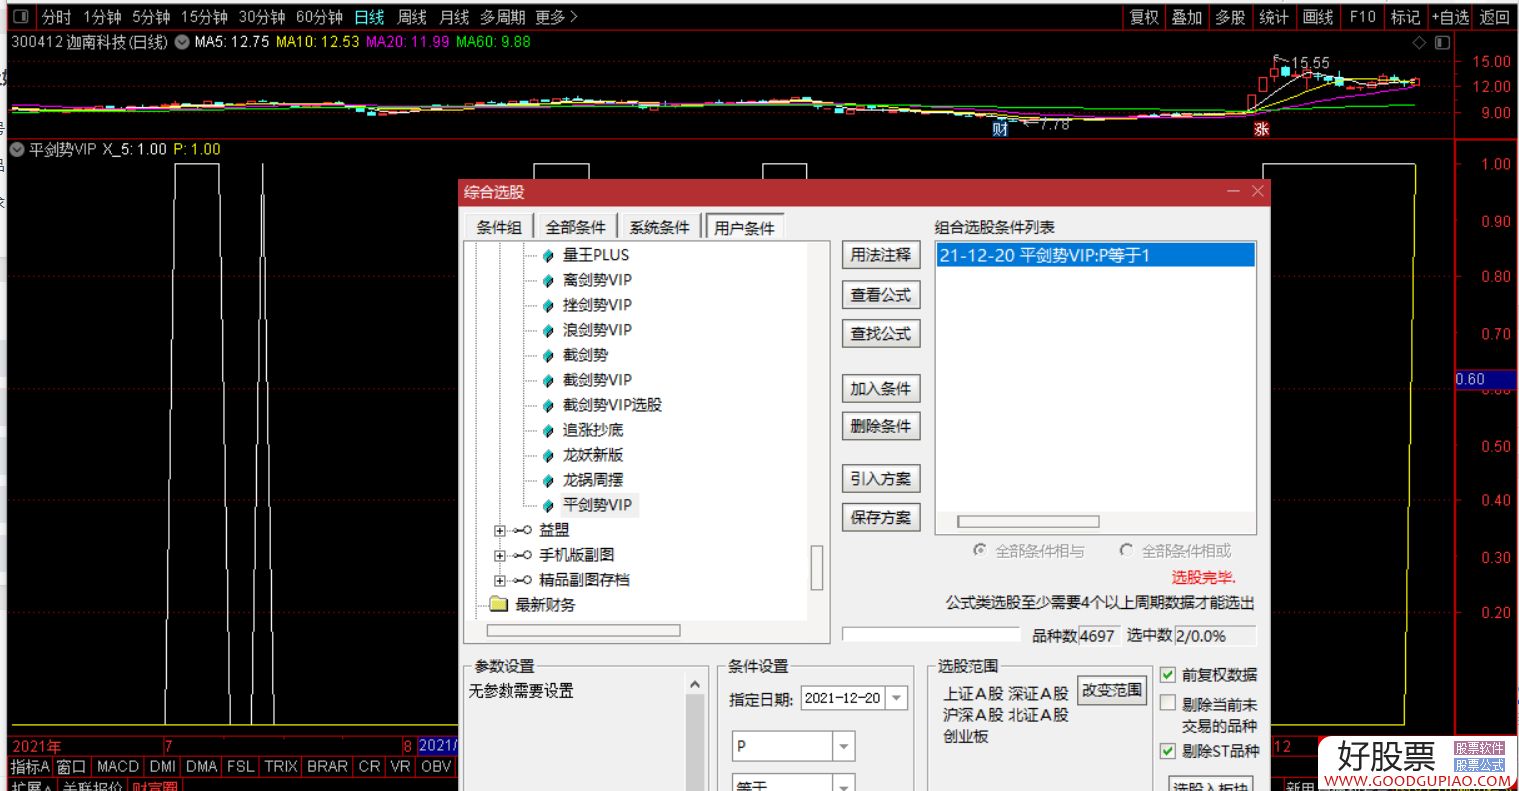Click the panel layout icon beside the diamond
This screenshot has width=1519, height=791.
(1441, 43)
